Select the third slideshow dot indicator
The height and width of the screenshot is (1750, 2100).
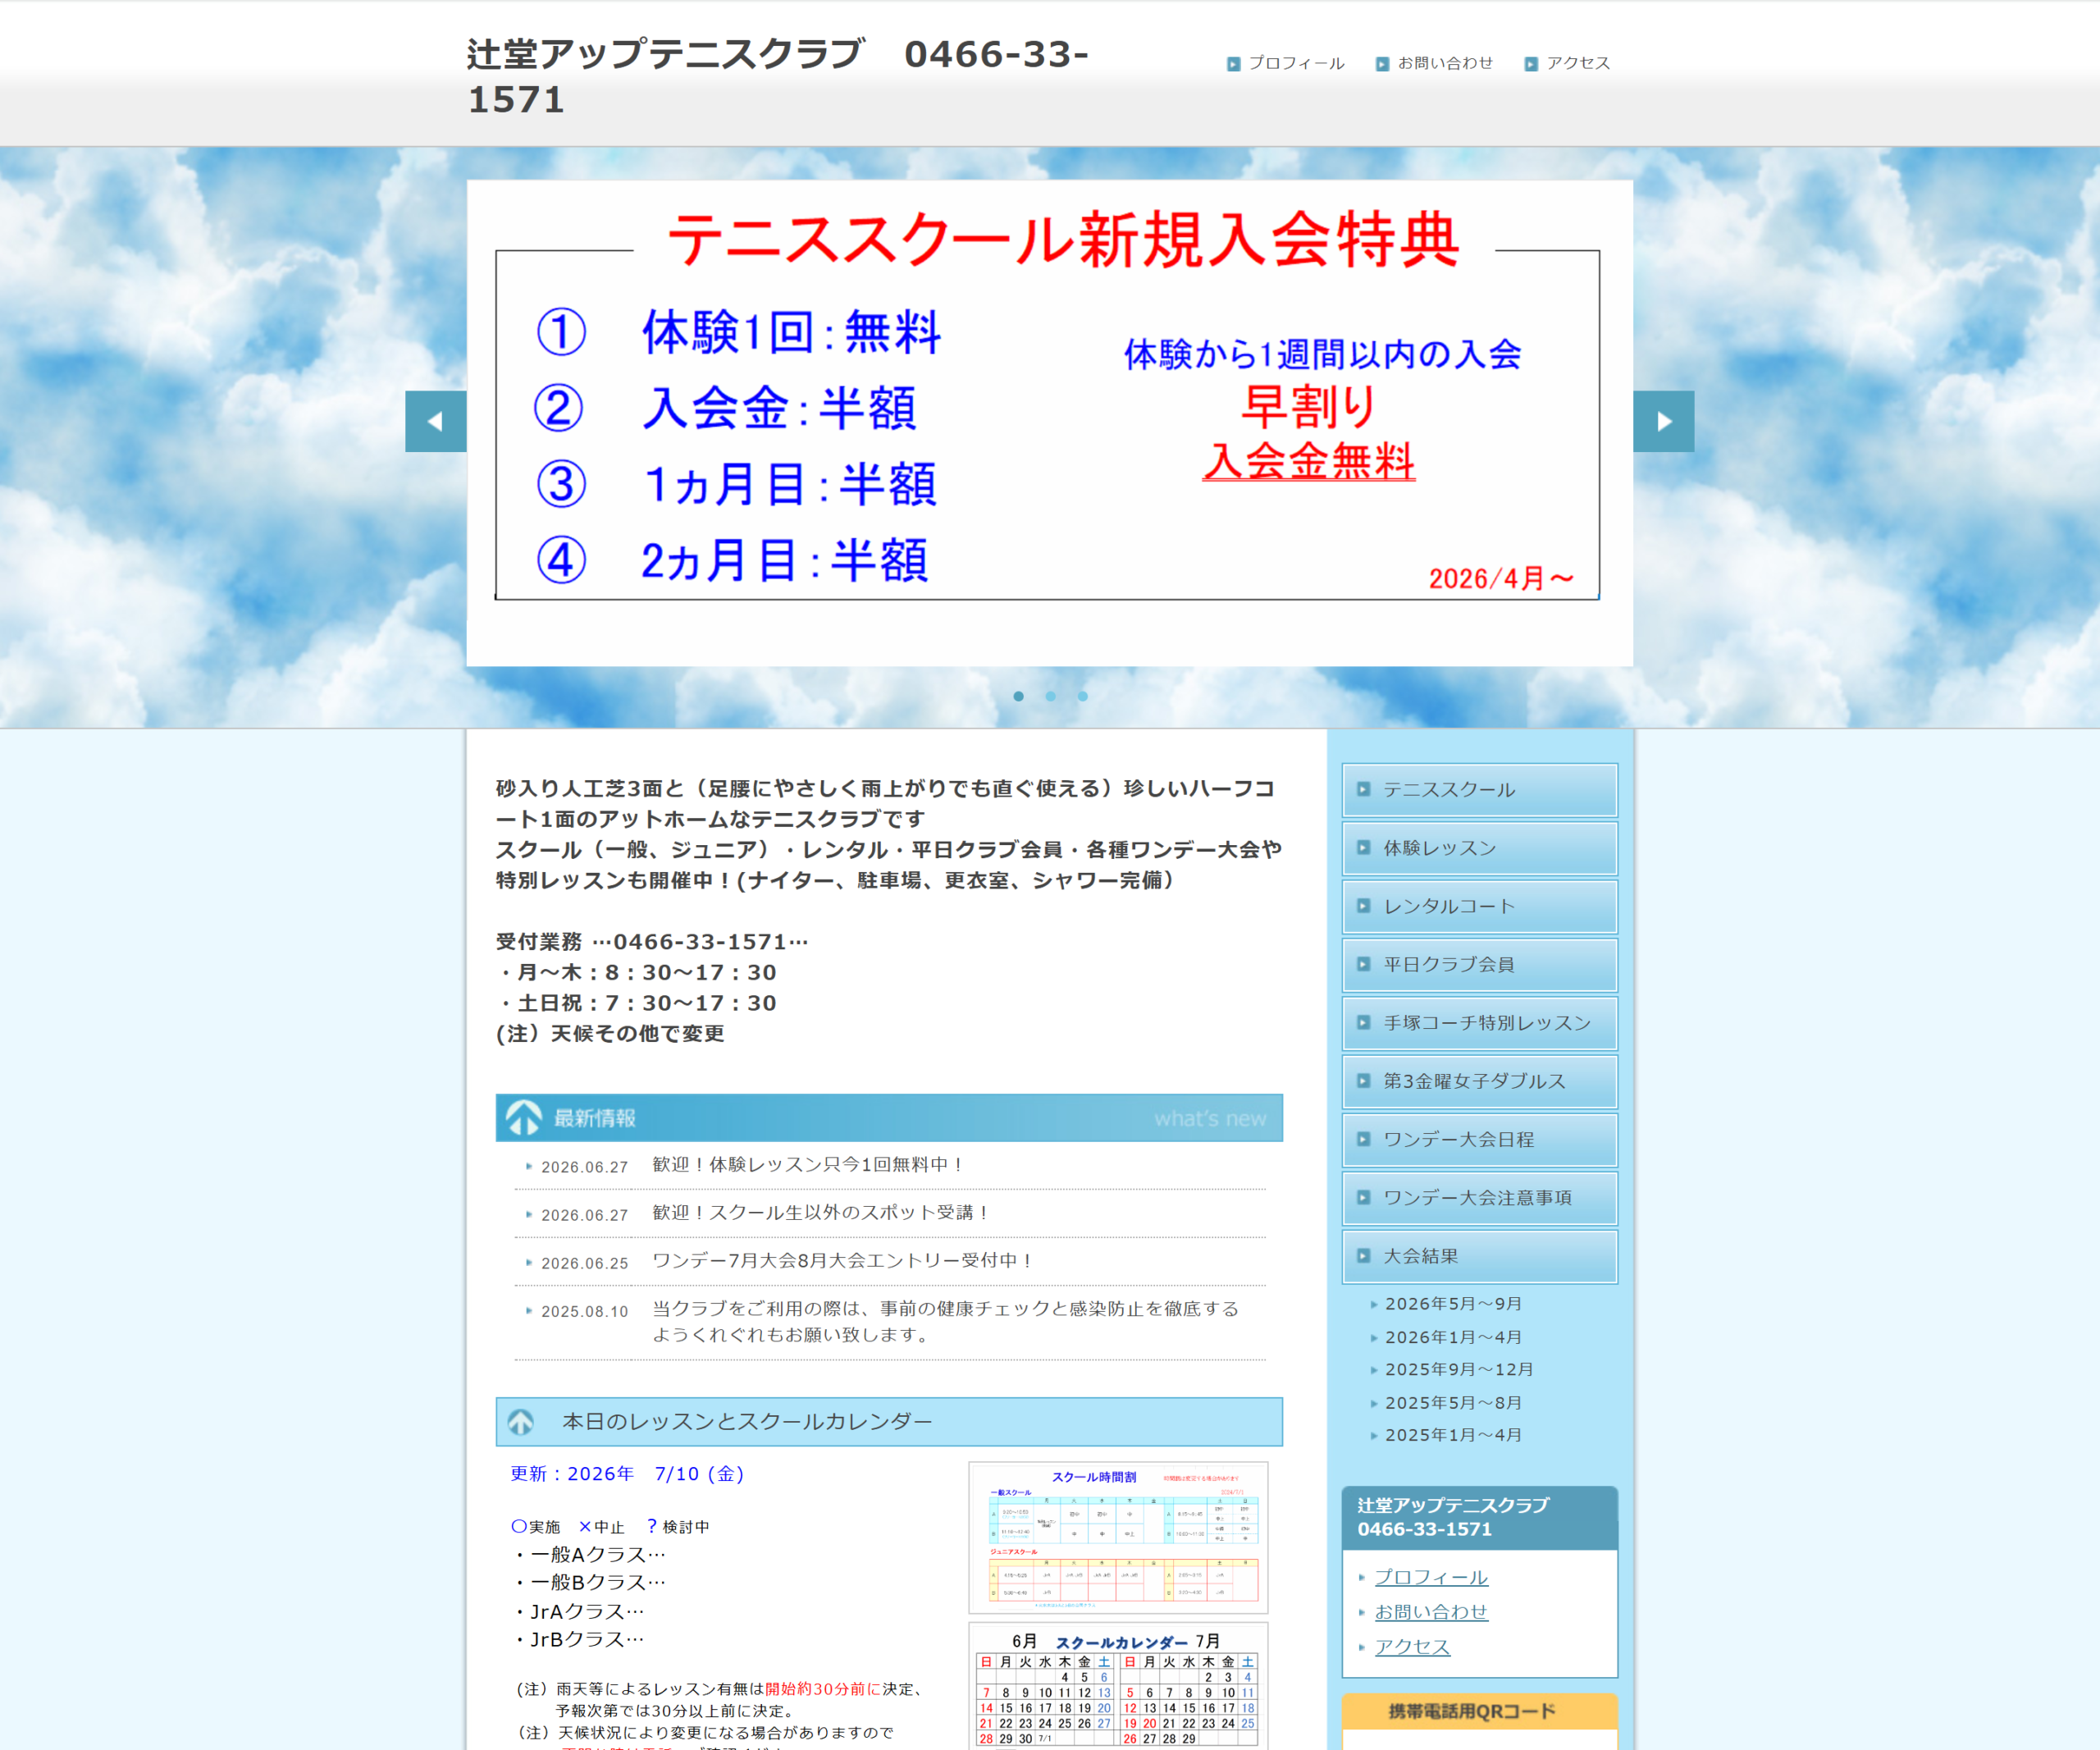(x=1082, y=696)
